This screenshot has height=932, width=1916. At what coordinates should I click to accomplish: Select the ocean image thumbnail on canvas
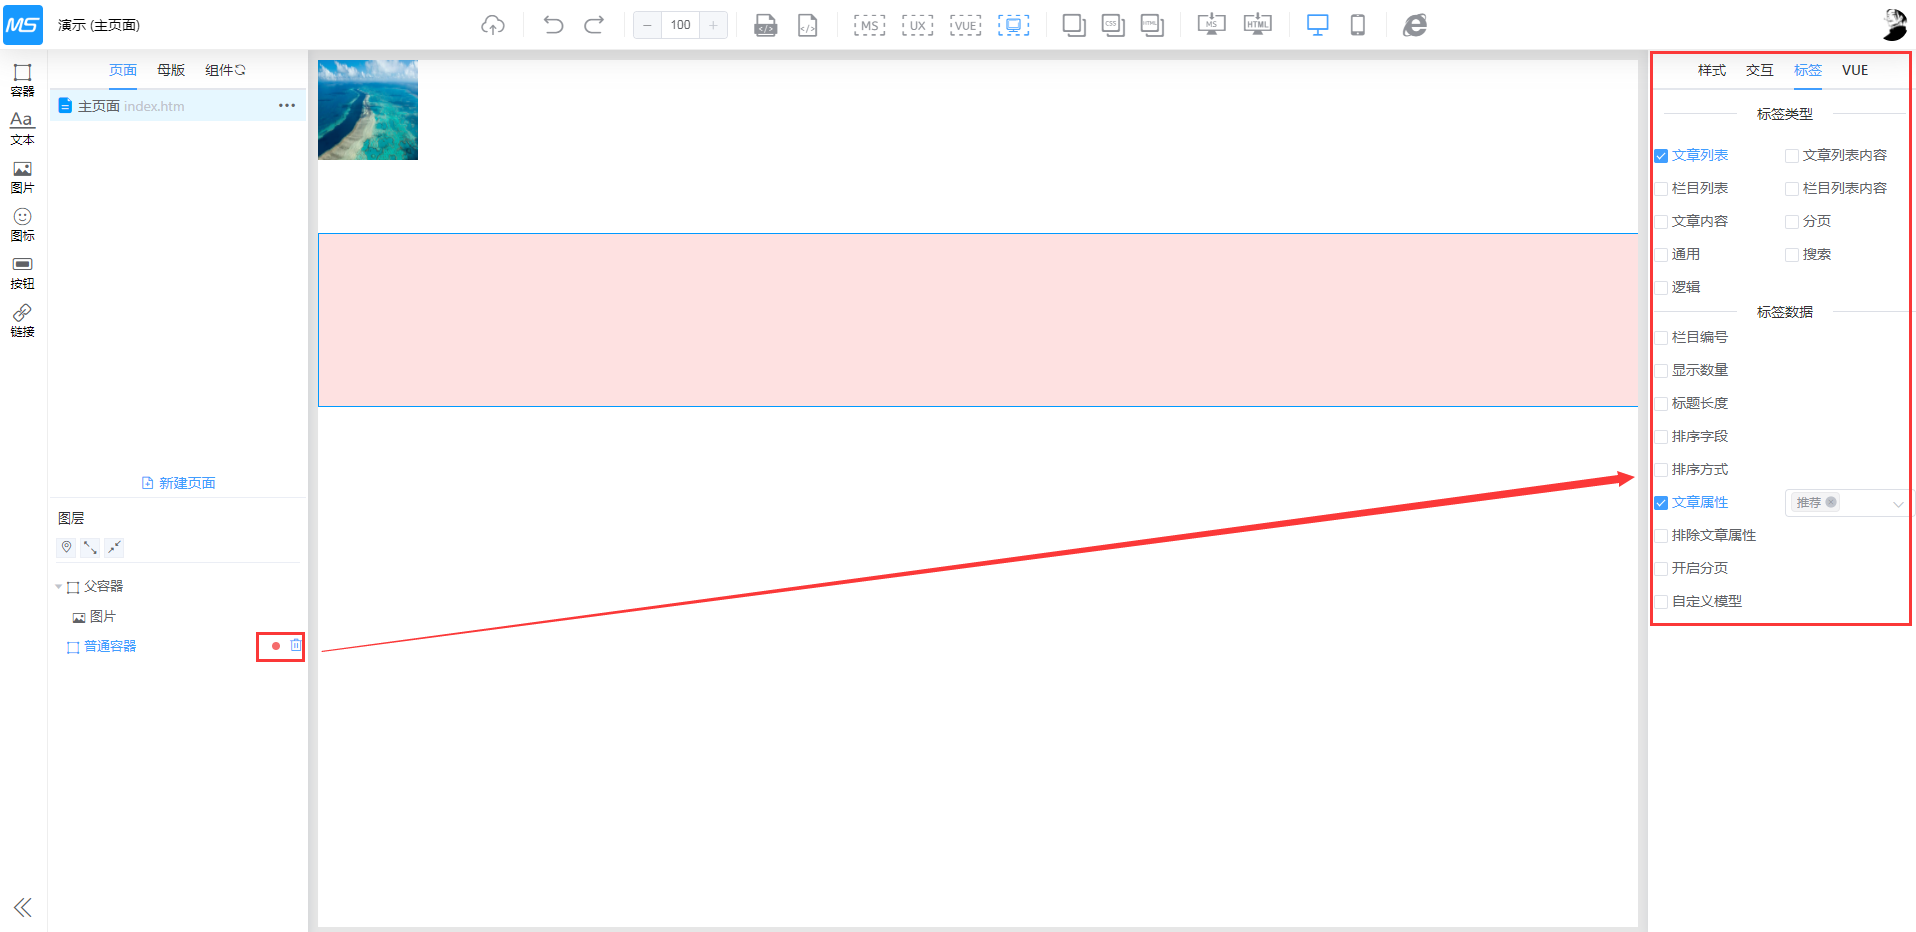click(368, 110)
